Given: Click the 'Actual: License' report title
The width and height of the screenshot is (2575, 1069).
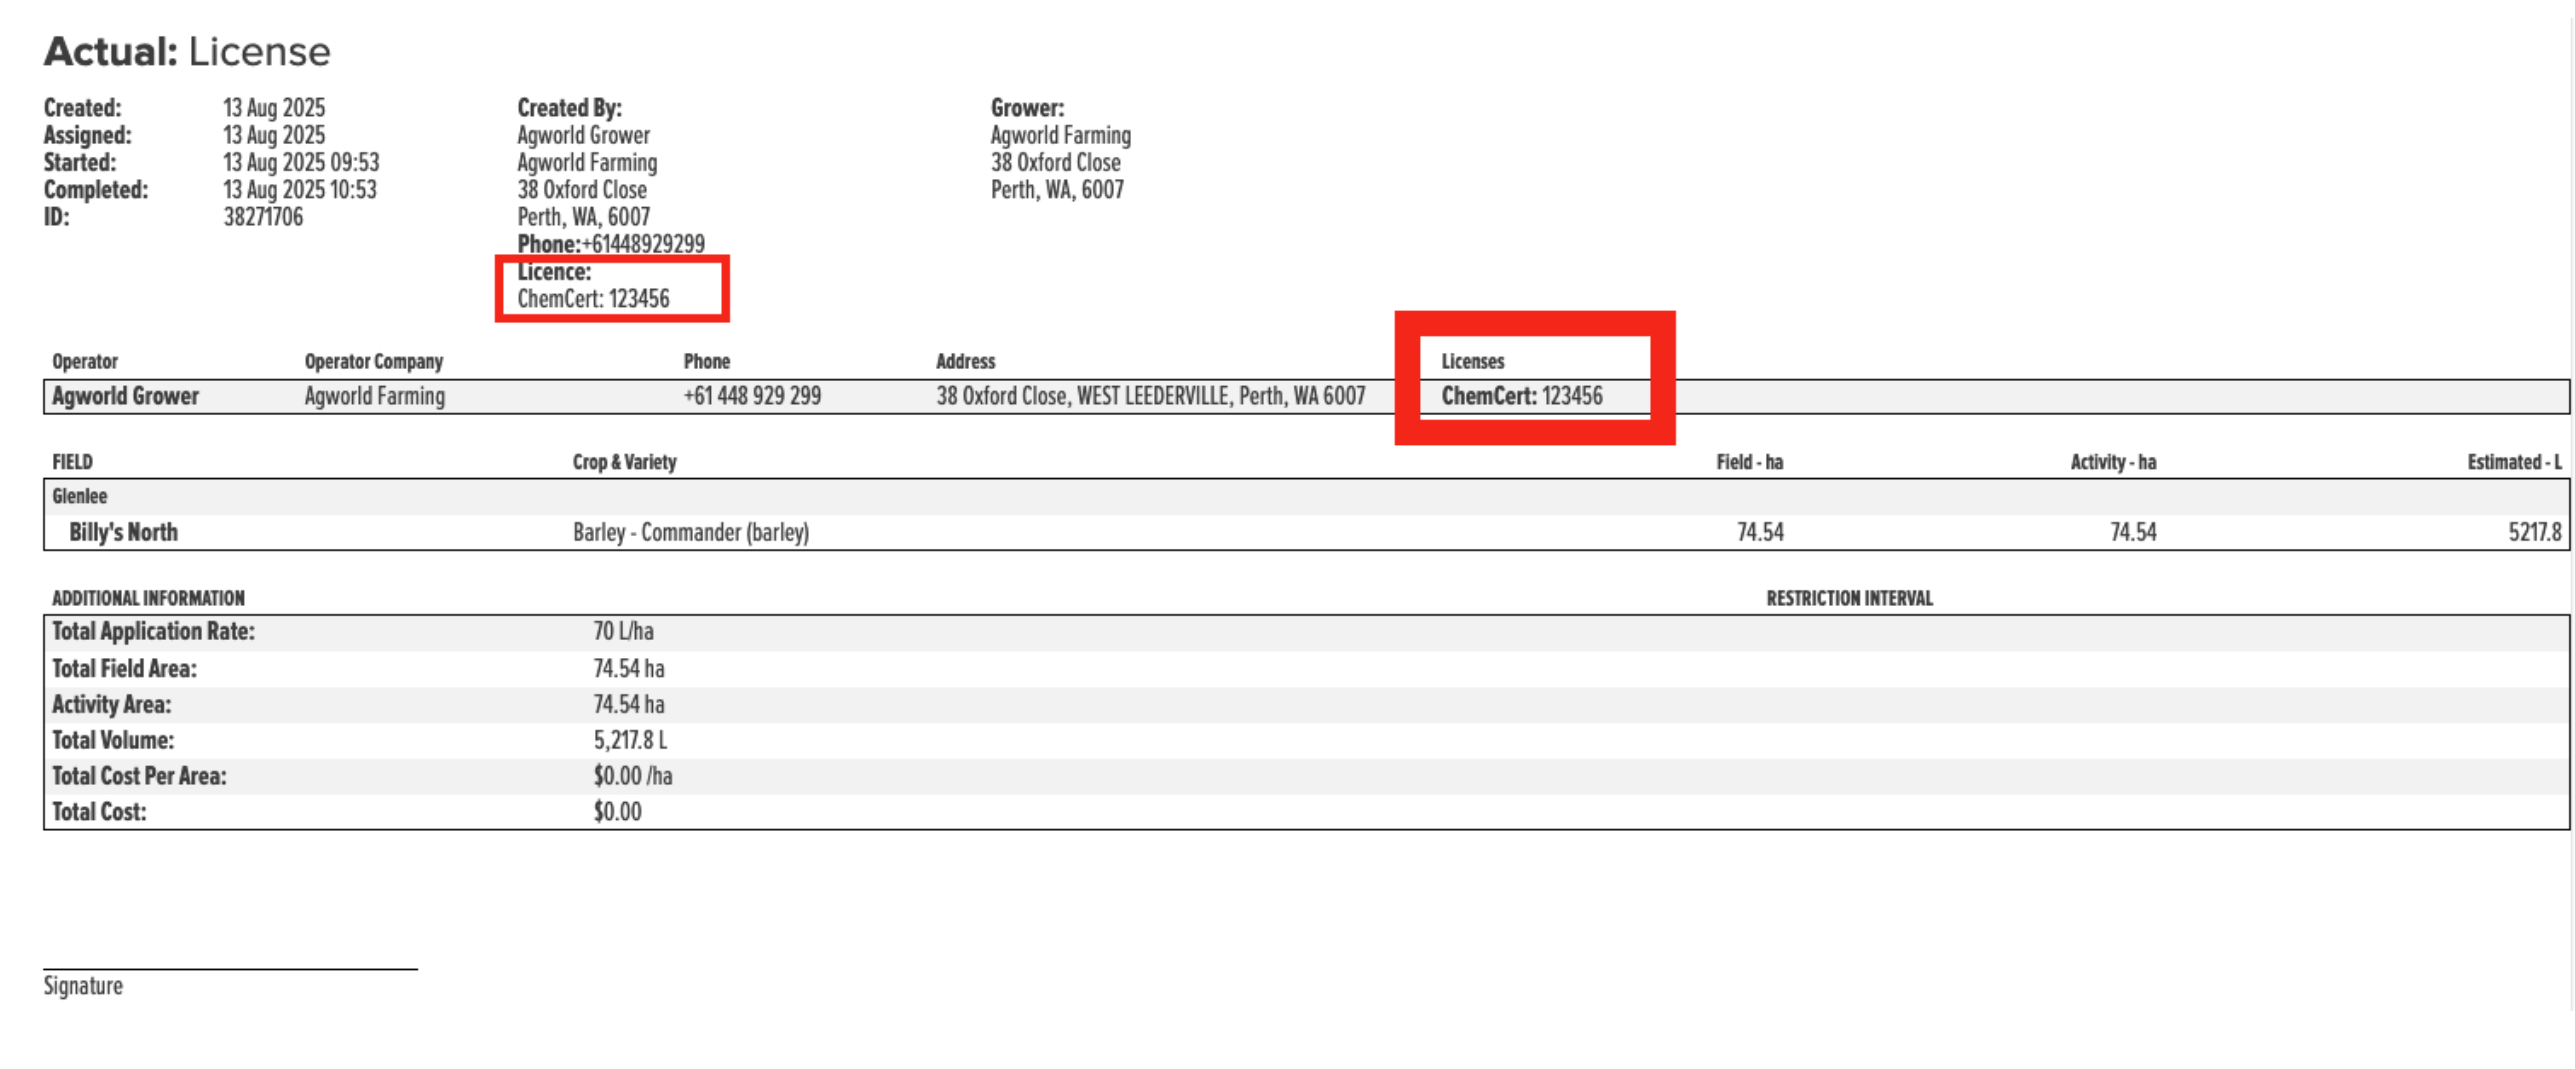Looking at the screenshot, I should click(x=187, y=51).
